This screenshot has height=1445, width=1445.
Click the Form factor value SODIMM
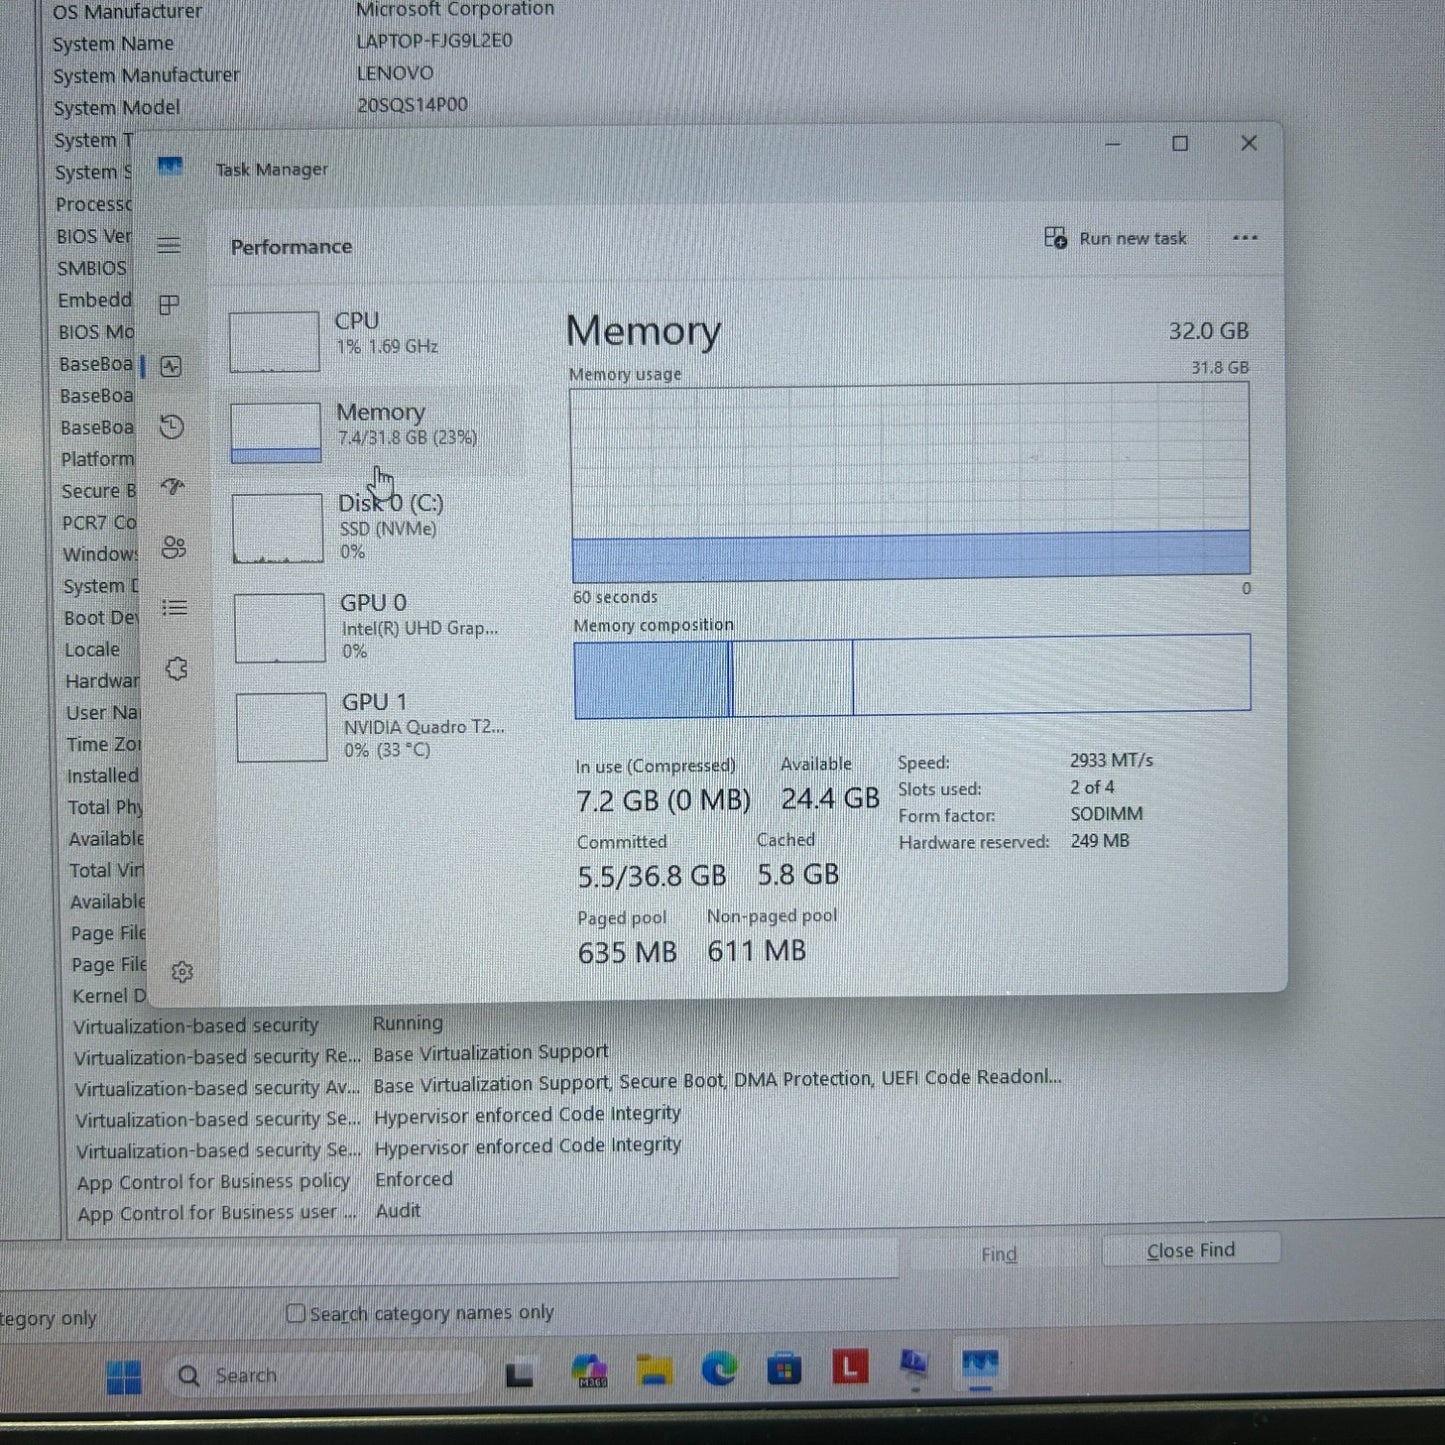[x=1106, y=814]
